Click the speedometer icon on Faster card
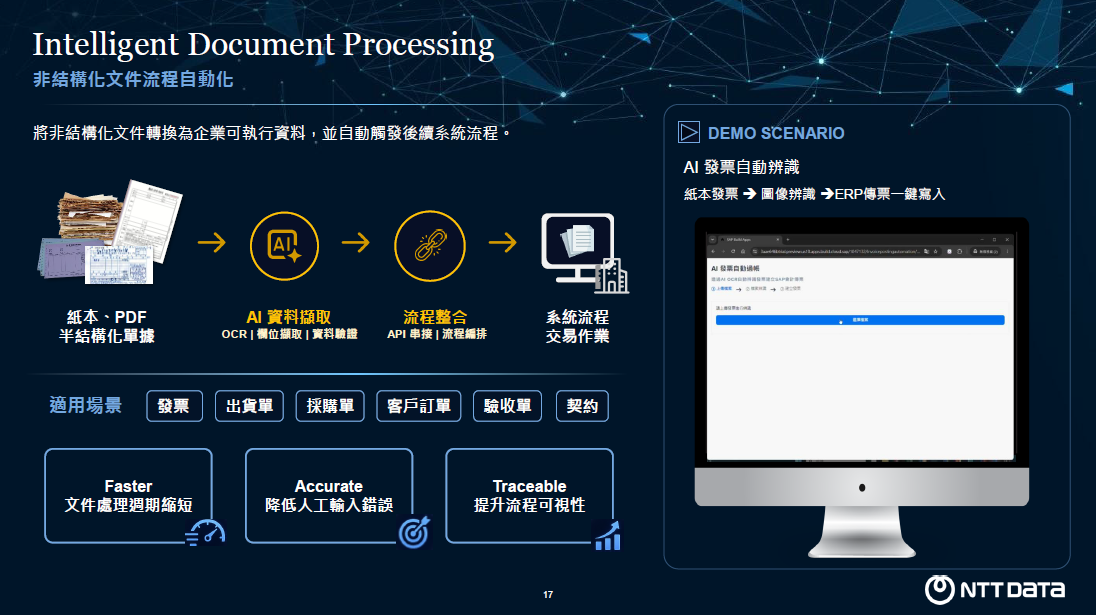 click(x=206, y=533)
